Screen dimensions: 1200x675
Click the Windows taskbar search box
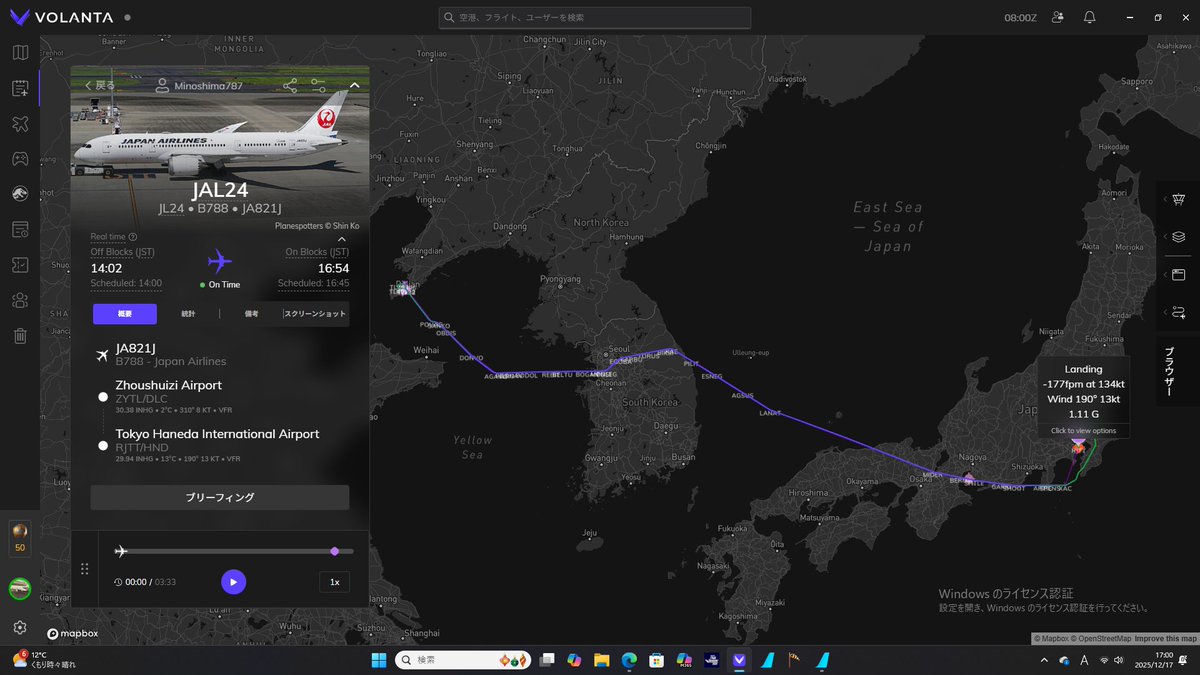(463, 660)
